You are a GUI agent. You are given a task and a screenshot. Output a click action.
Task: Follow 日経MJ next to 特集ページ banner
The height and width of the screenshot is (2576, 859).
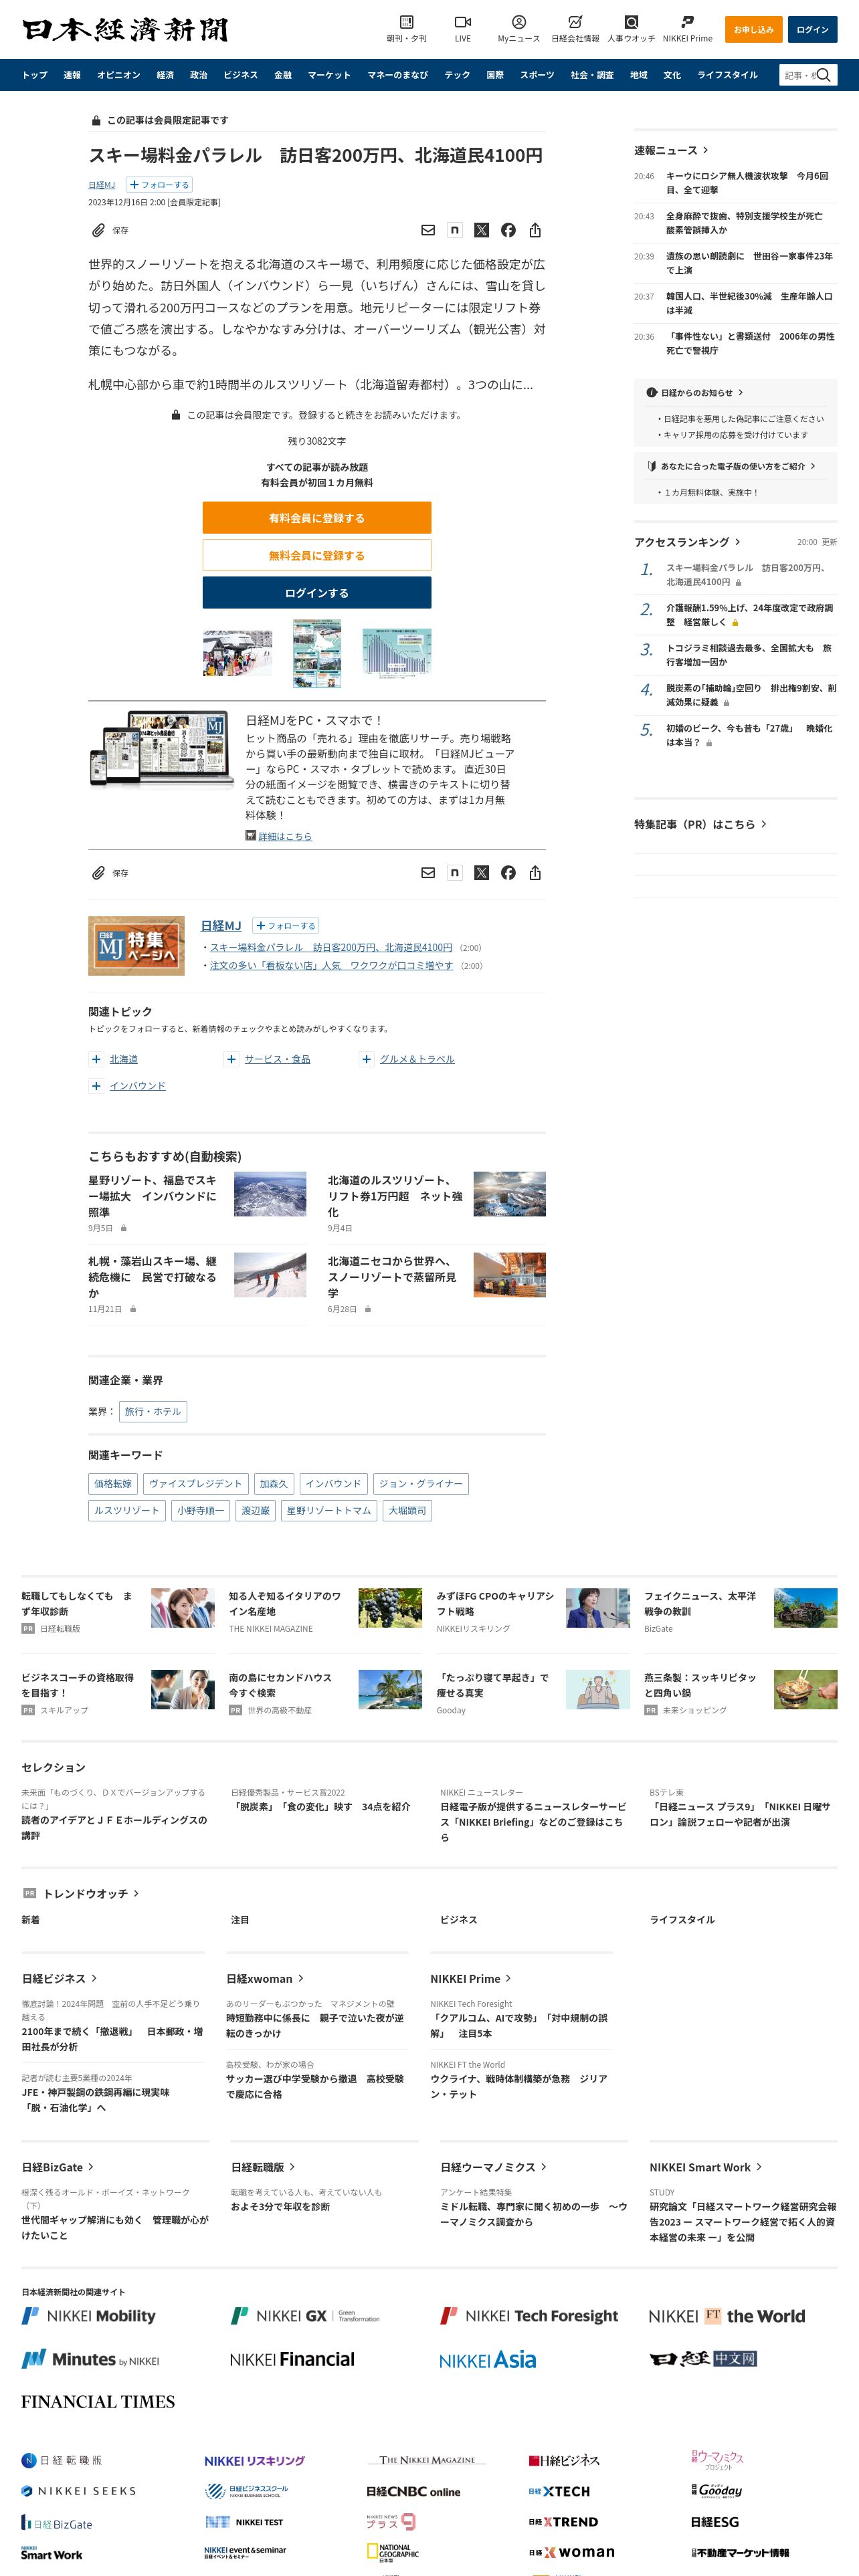(x=285, y=926)
